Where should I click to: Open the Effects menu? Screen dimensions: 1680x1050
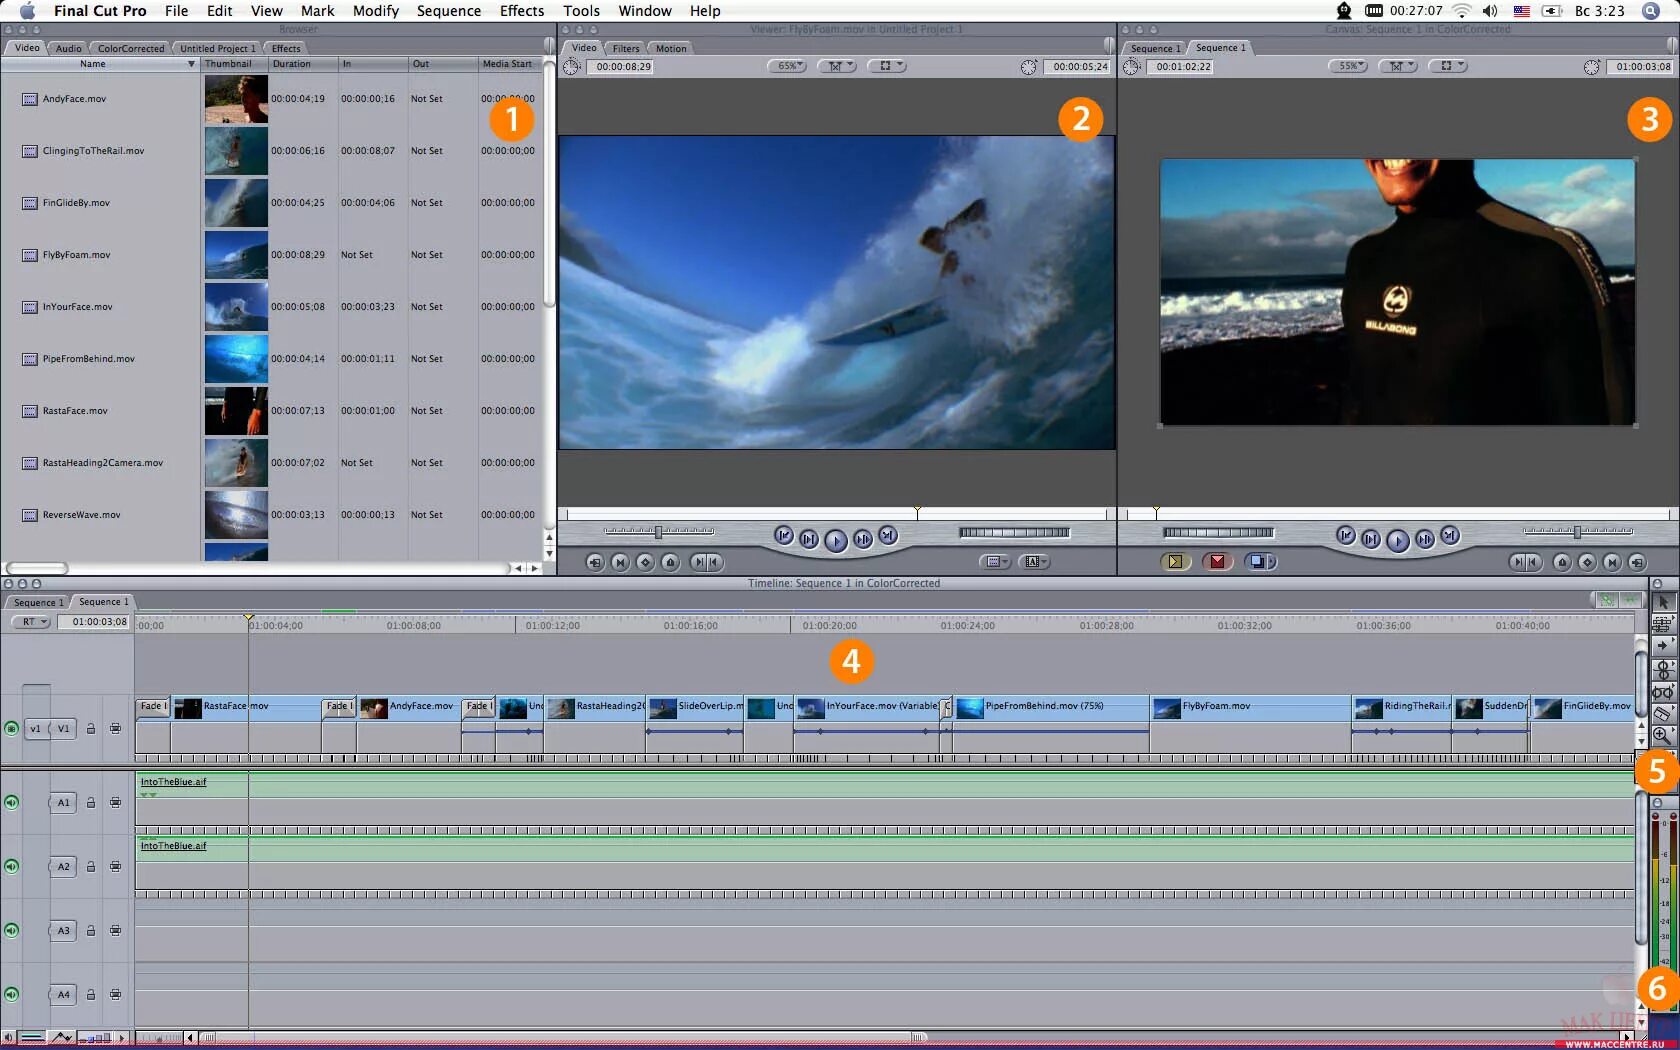(x=522, y=11)
